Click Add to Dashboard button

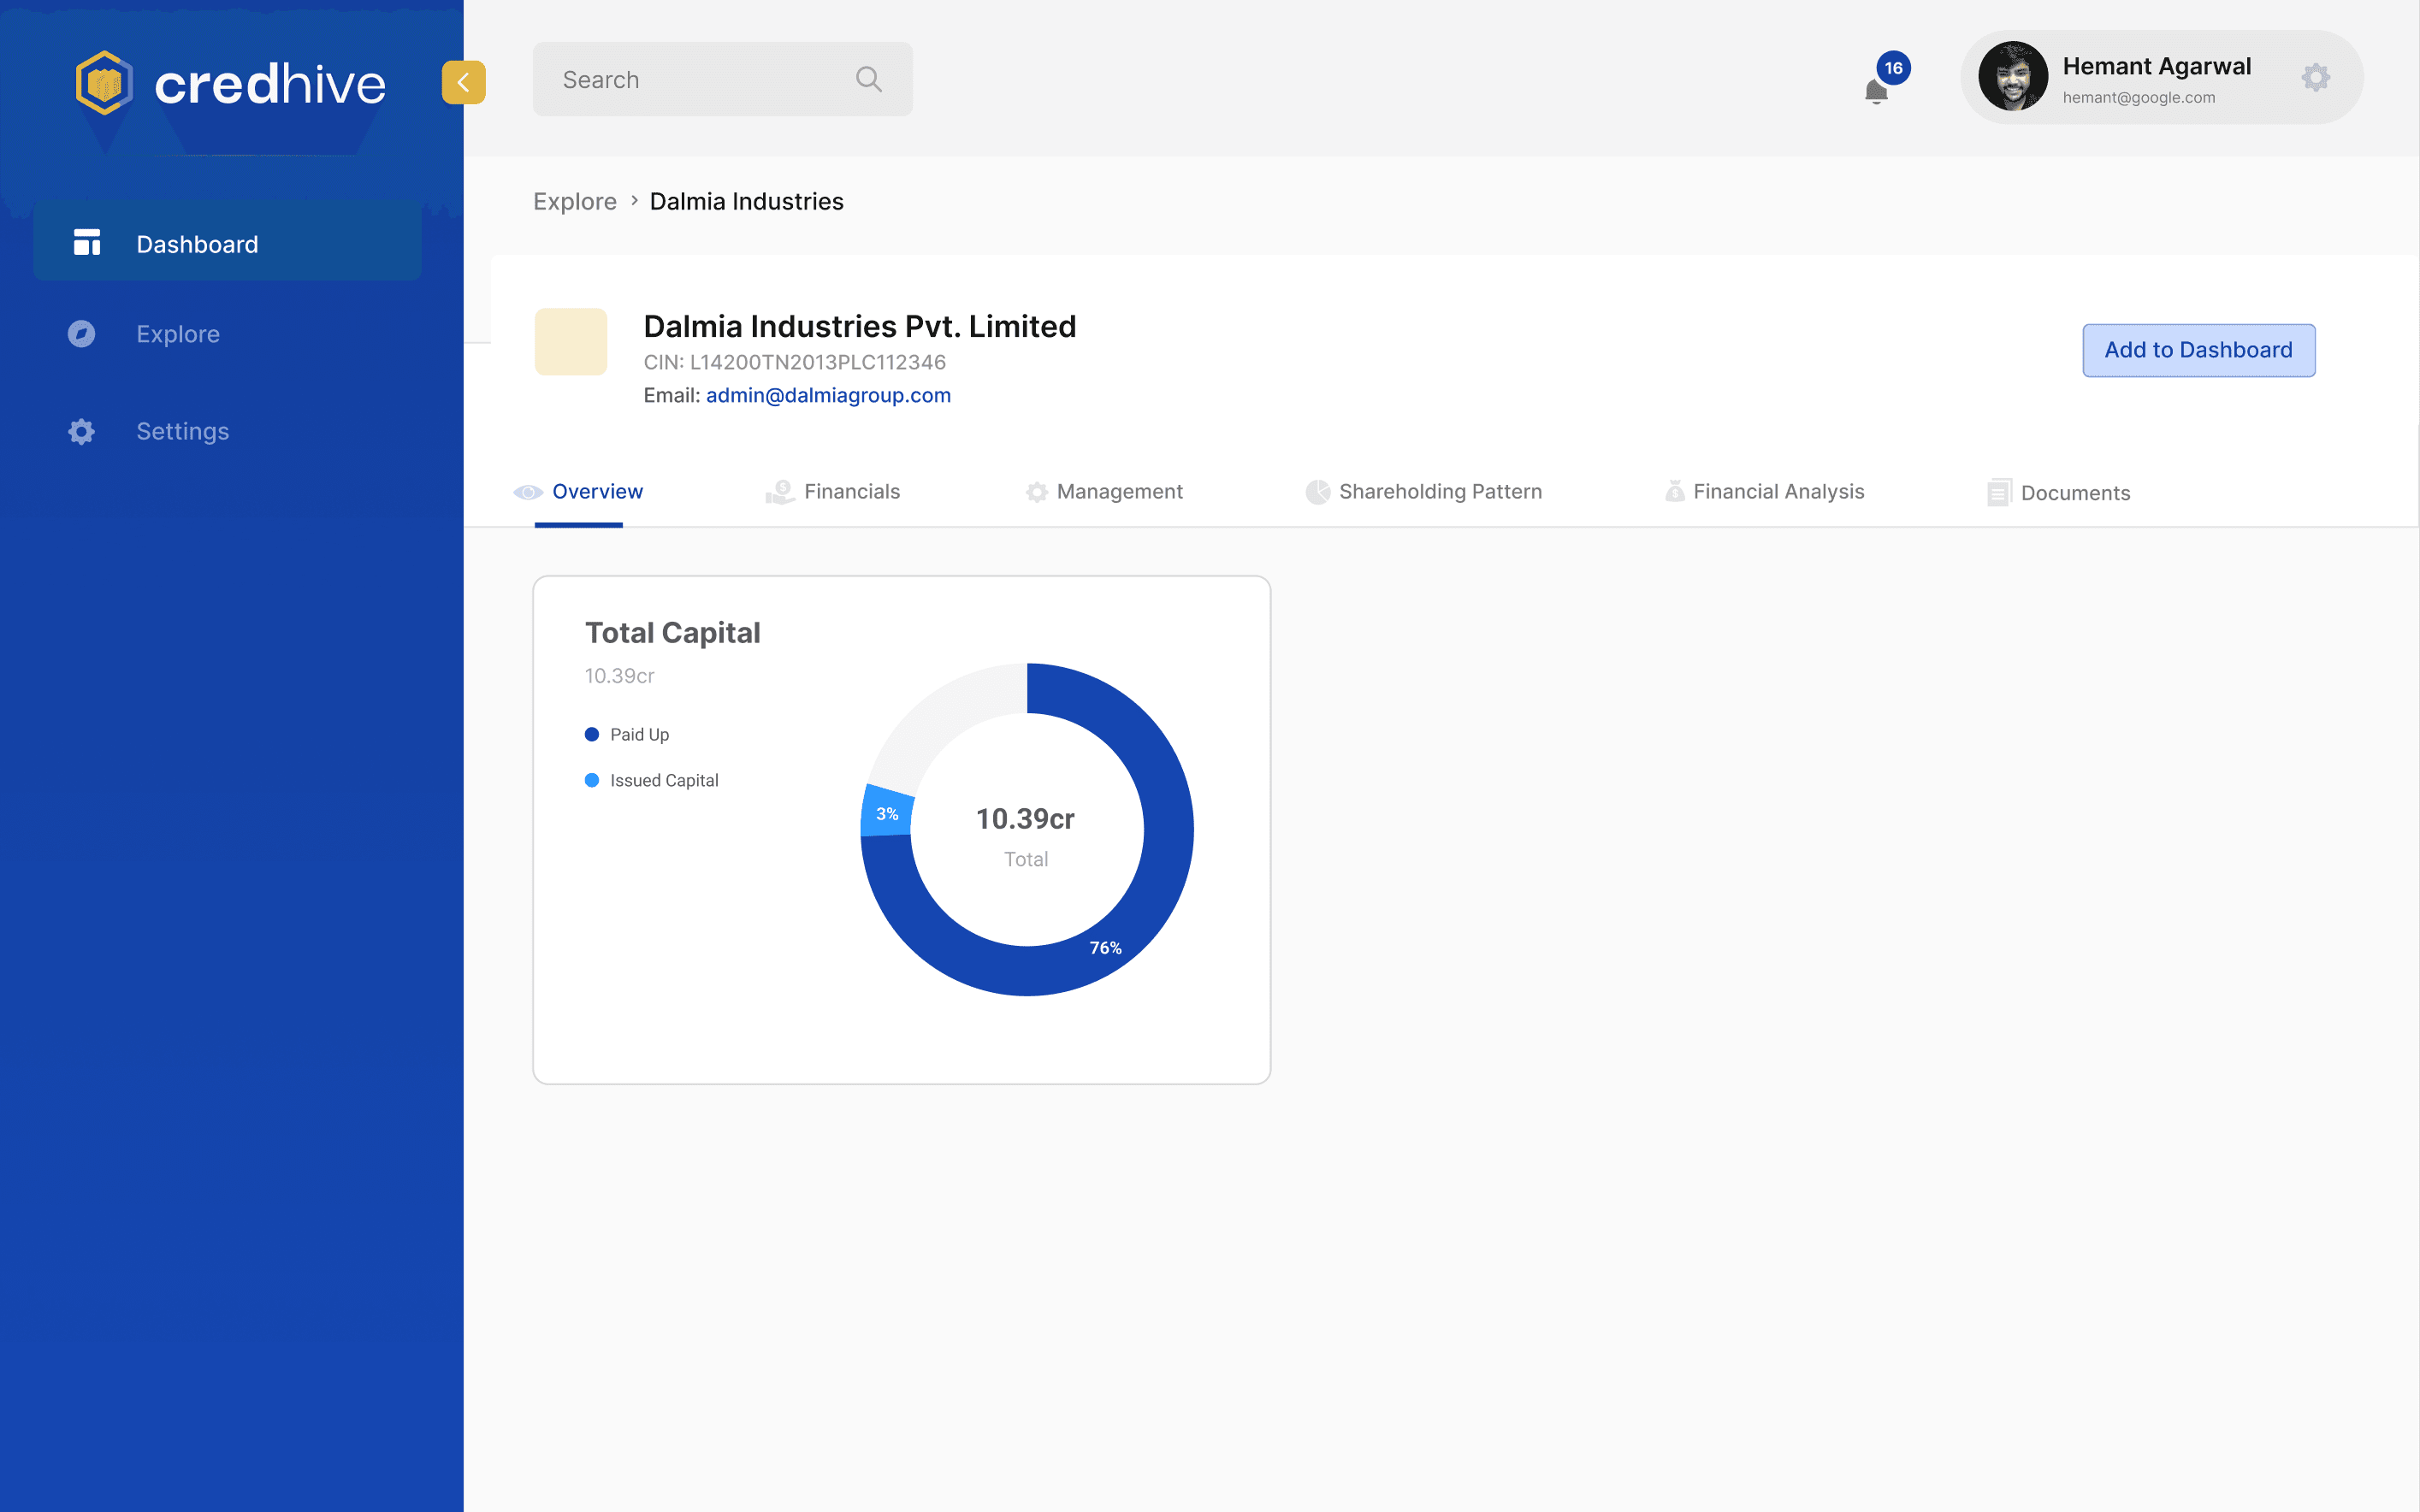pos(2198,350)
